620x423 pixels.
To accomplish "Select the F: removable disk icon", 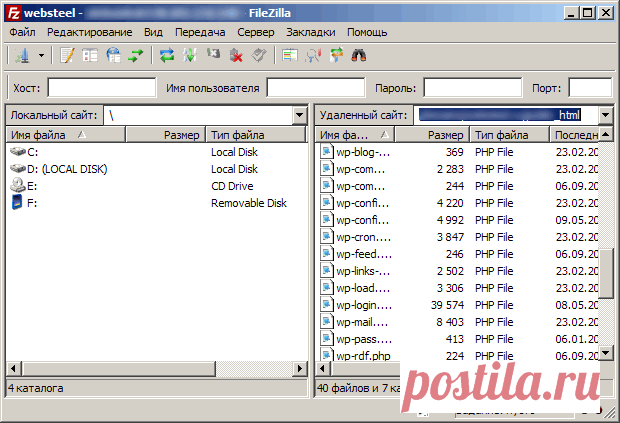I will tap(17, 202).
